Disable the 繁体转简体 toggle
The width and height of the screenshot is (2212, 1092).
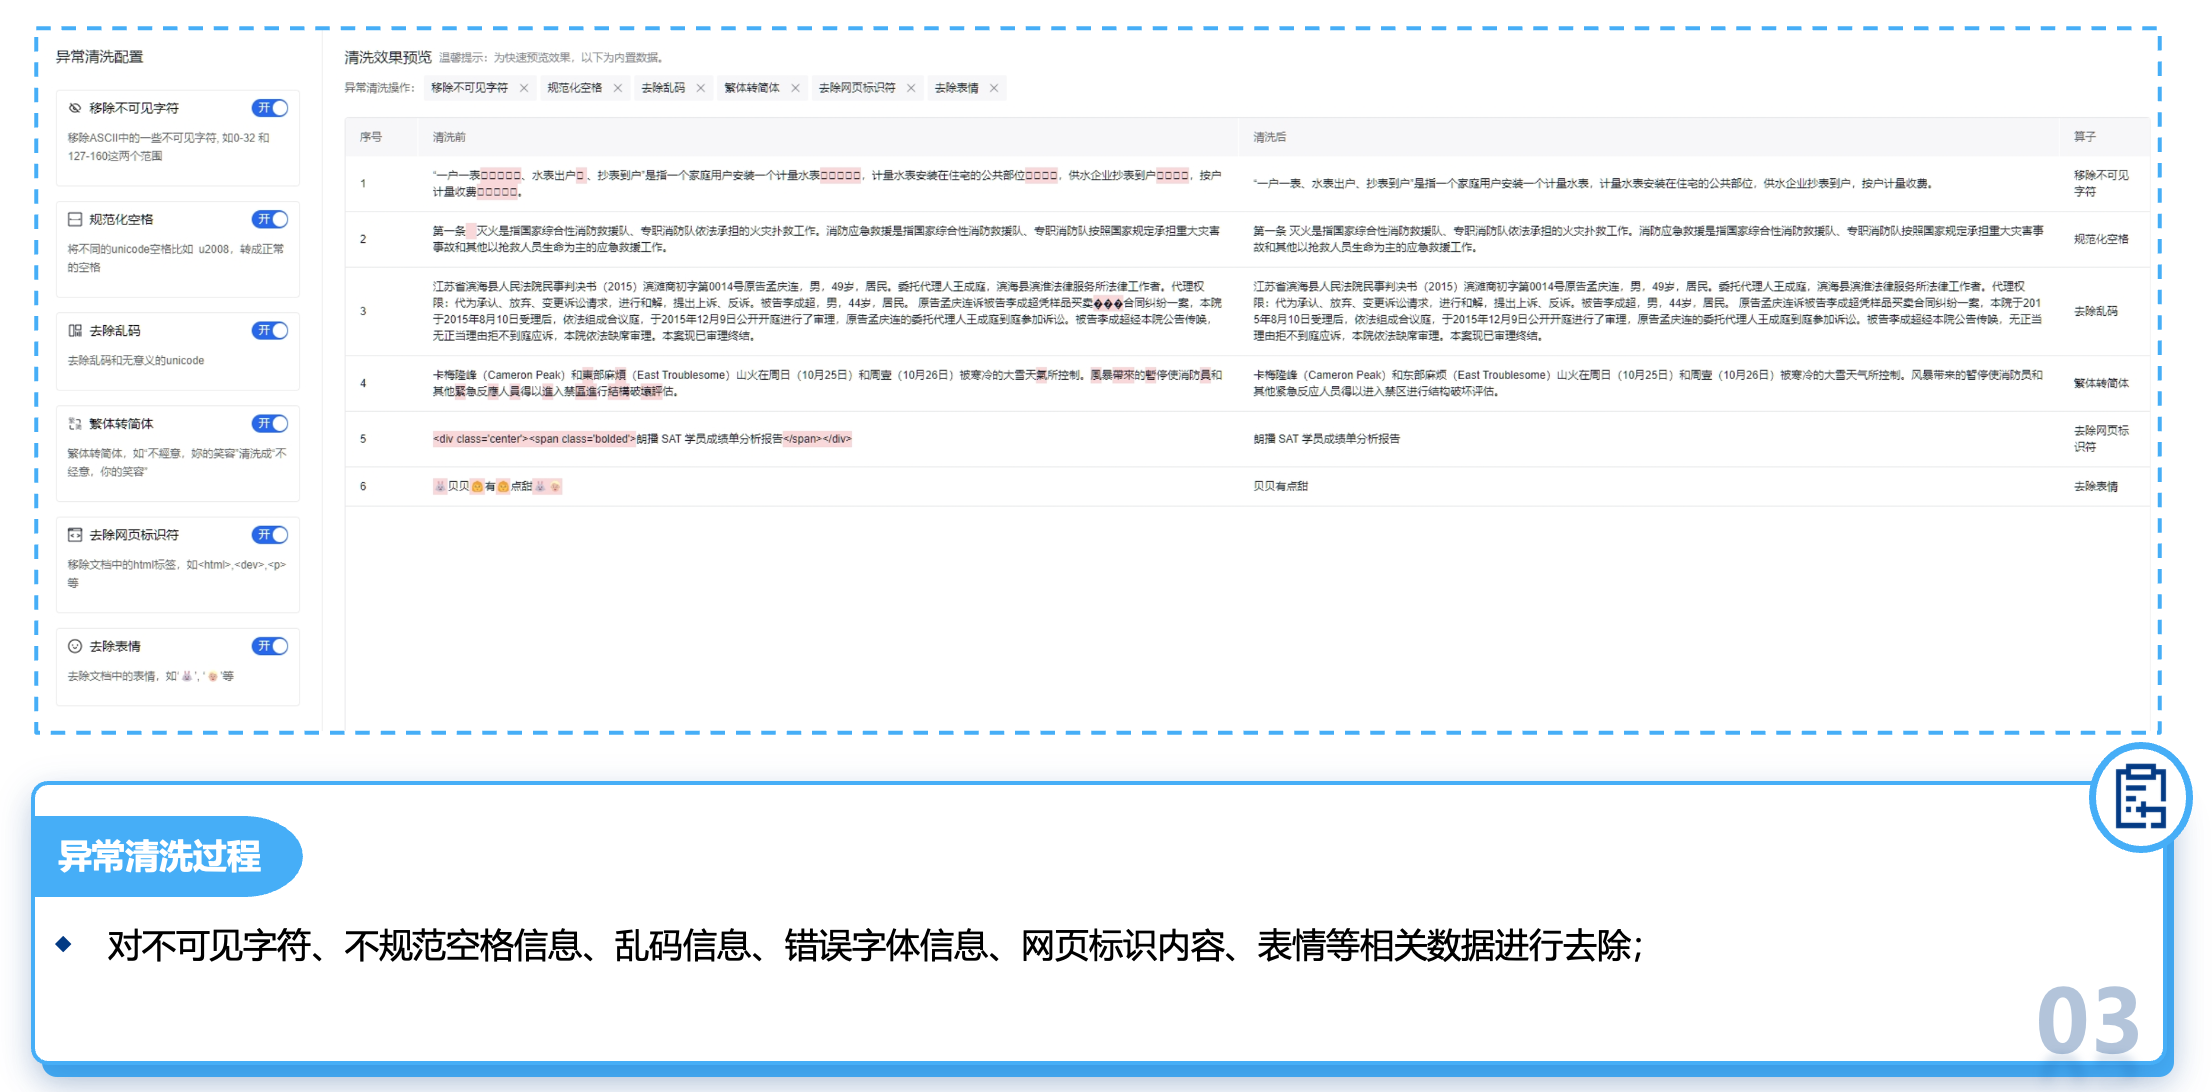pos(270,424)
